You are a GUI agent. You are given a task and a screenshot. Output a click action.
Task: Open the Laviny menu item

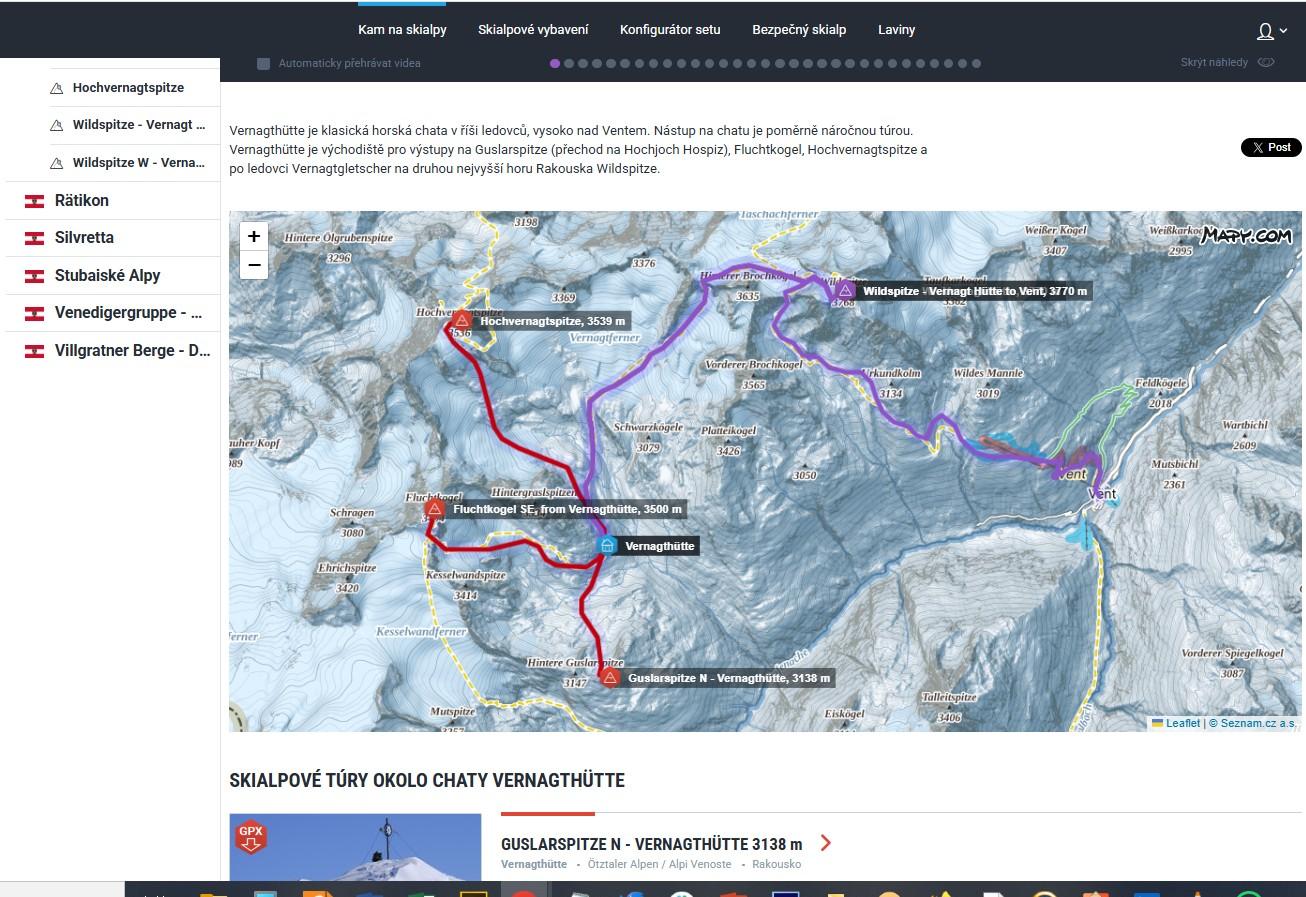coord(896,30)
